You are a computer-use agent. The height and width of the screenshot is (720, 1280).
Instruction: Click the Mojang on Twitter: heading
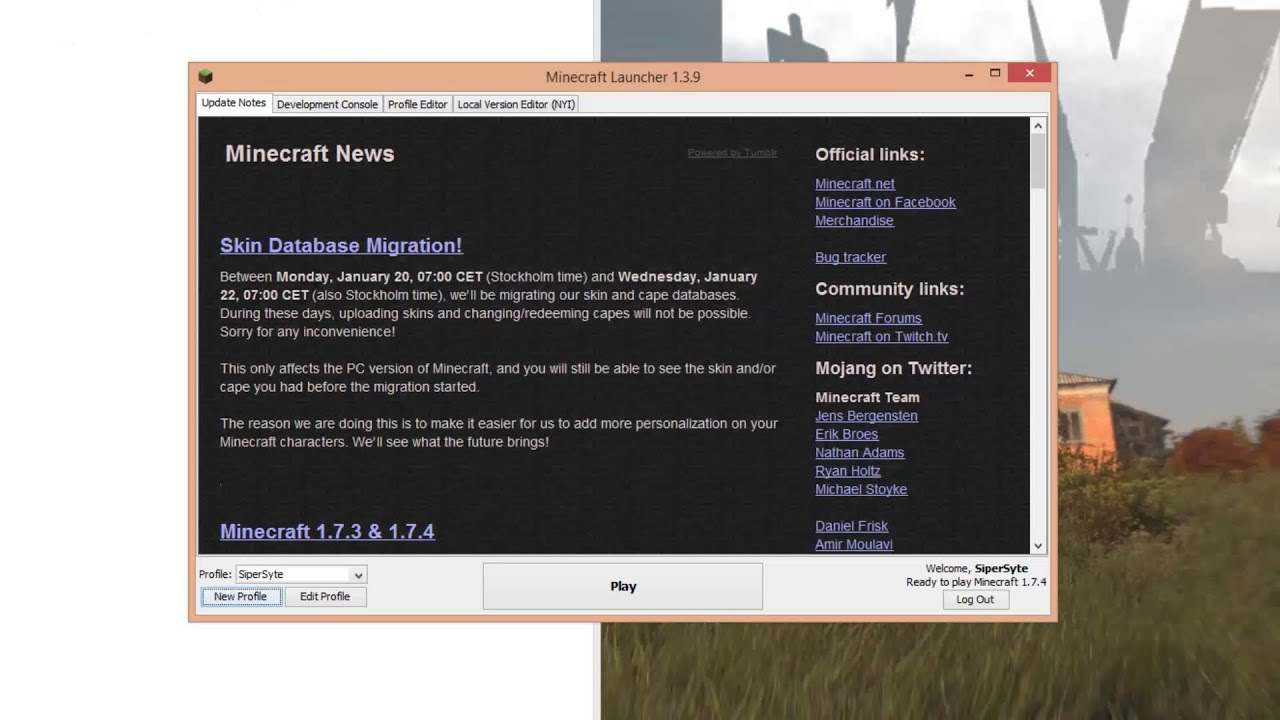(893, 369)
